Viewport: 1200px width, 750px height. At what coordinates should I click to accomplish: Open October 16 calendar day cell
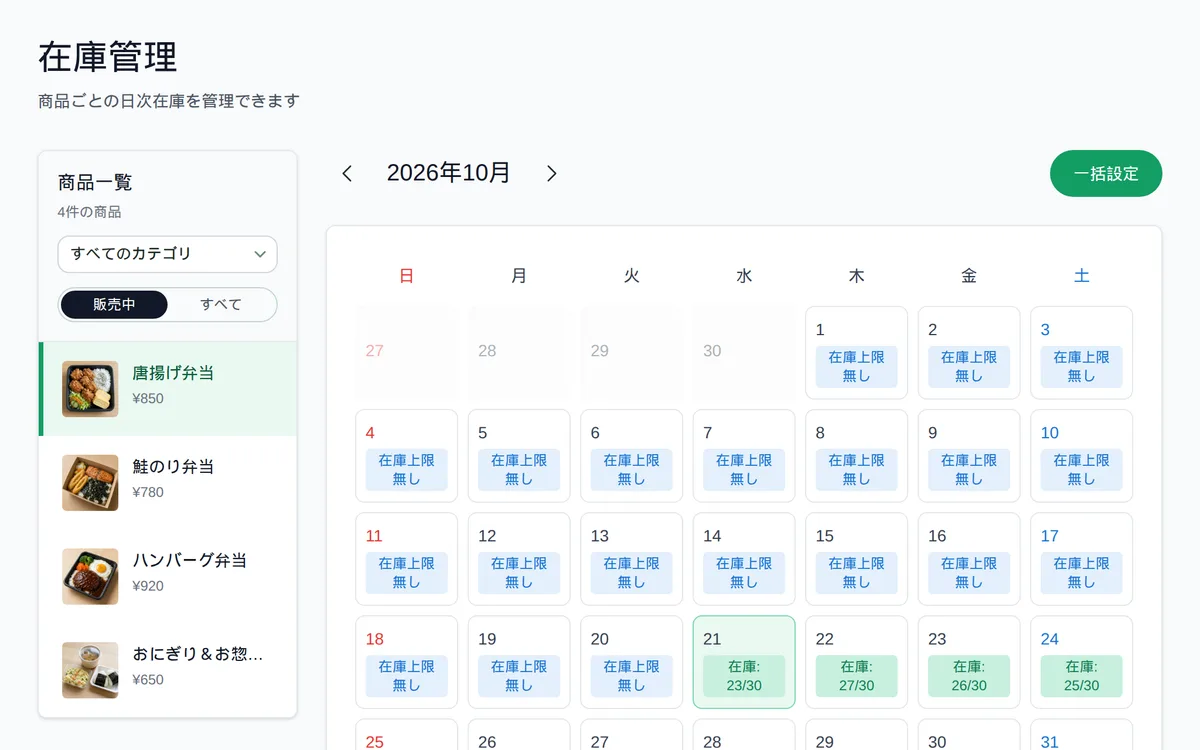click(x=969, y=559)
